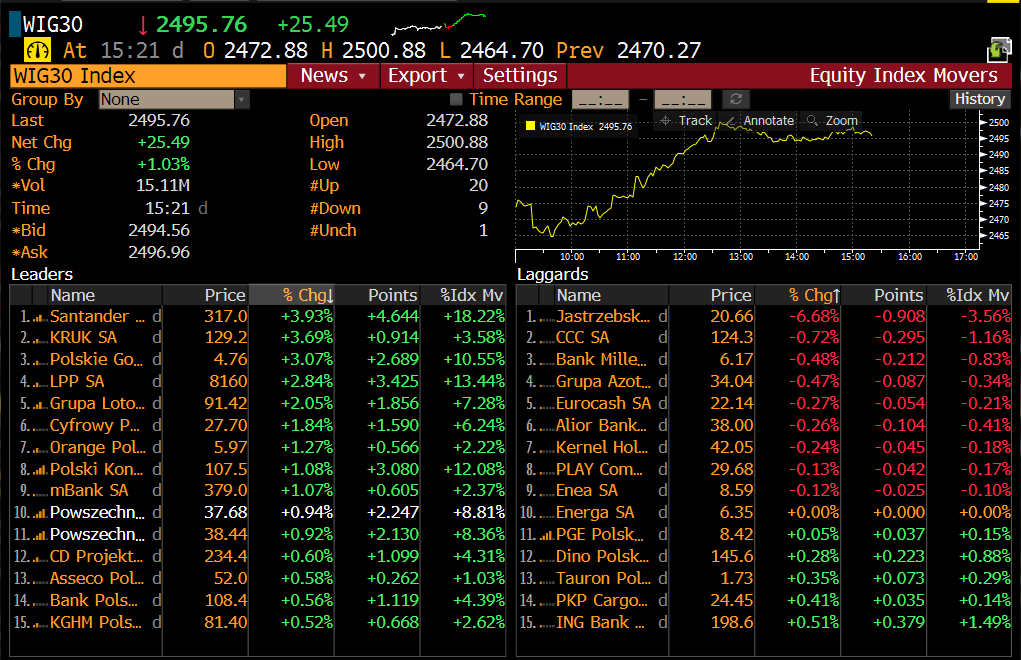Select the mBank SA row in Leaders
The height and width of the screenshot is (660, 1021).
tap(259, 491)
